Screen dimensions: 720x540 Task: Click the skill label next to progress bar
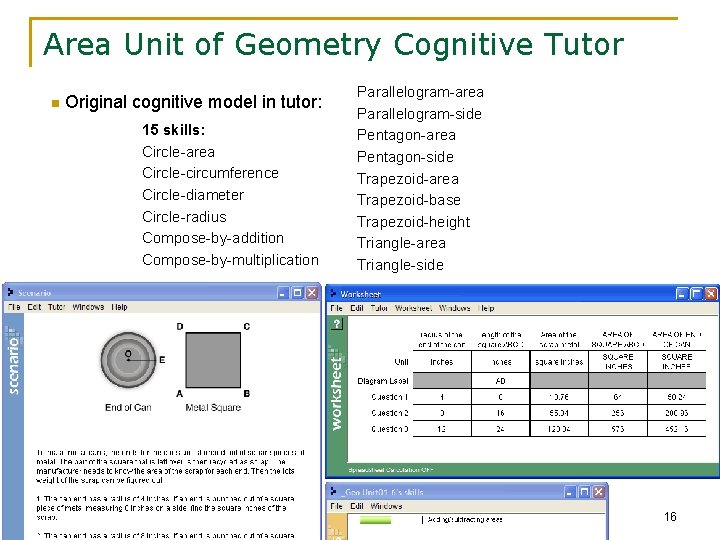pos(465,520)
